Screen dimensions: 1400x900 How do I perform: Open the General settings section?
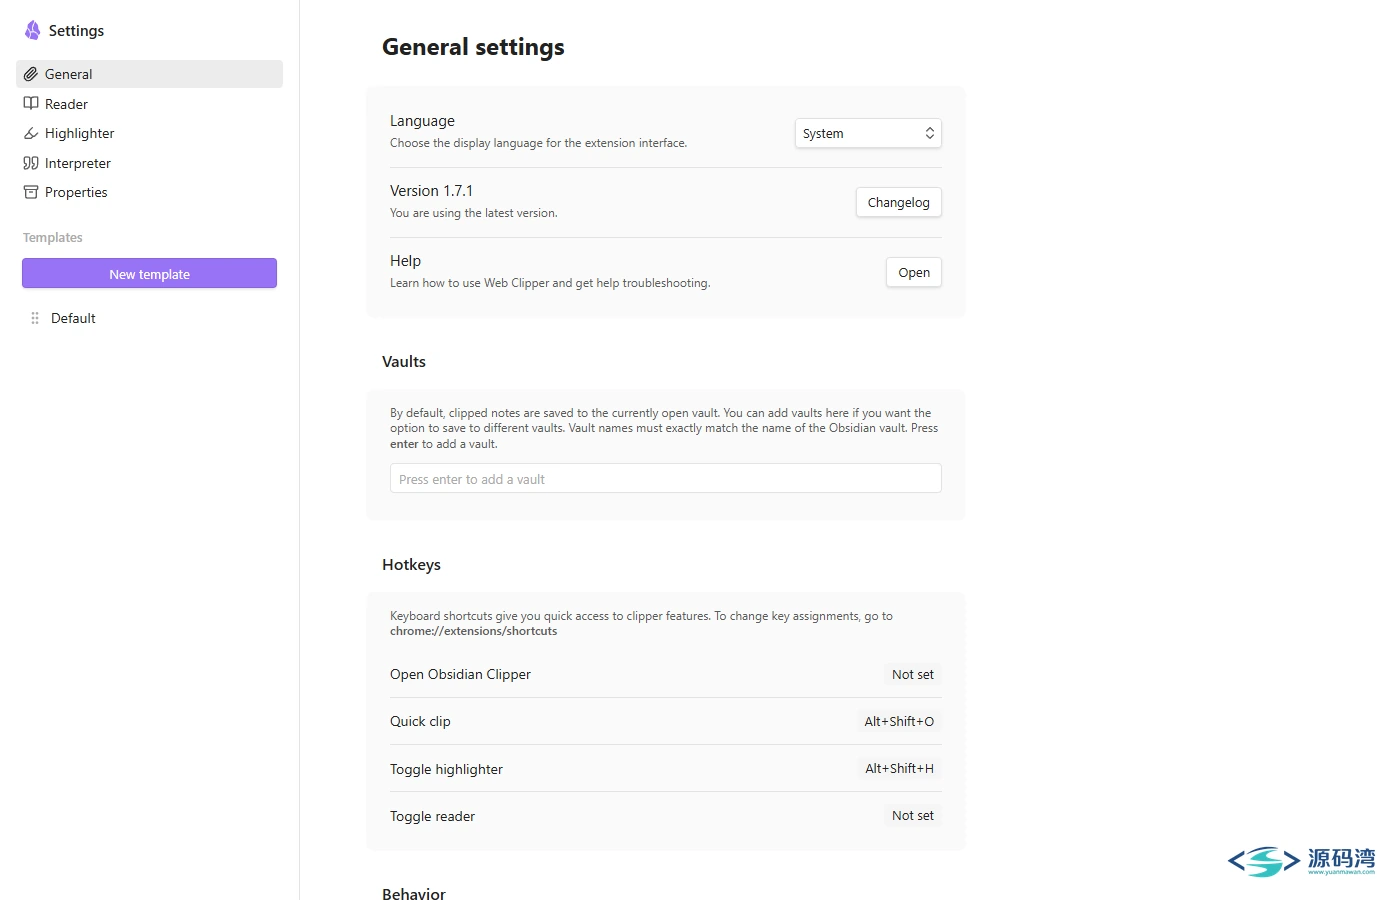pos(149,74)
